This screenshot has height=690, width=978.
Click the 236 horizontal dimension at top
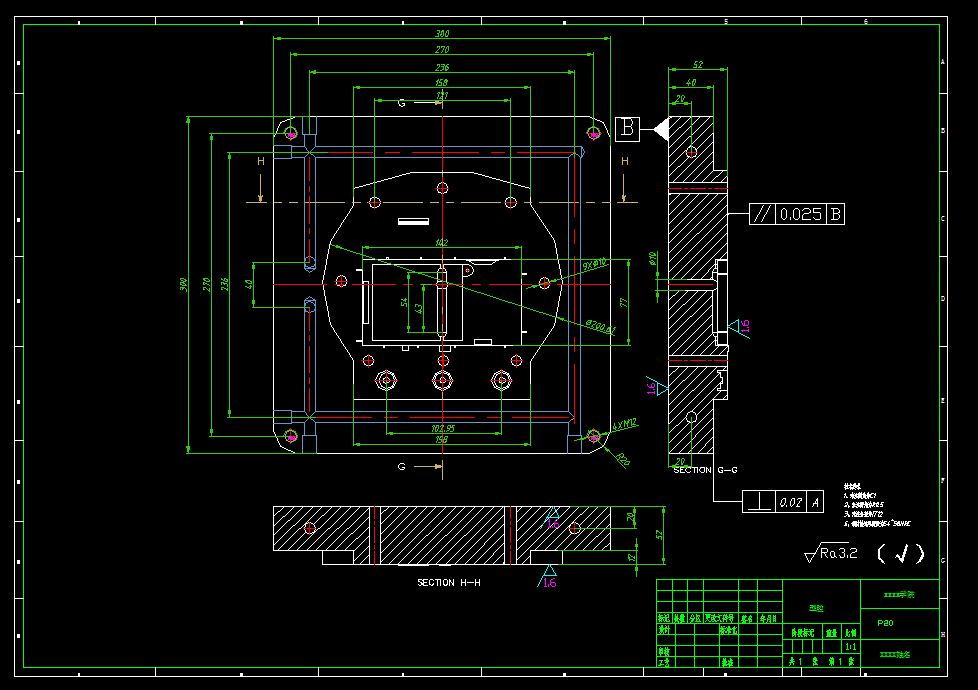(x=442, y=67)
